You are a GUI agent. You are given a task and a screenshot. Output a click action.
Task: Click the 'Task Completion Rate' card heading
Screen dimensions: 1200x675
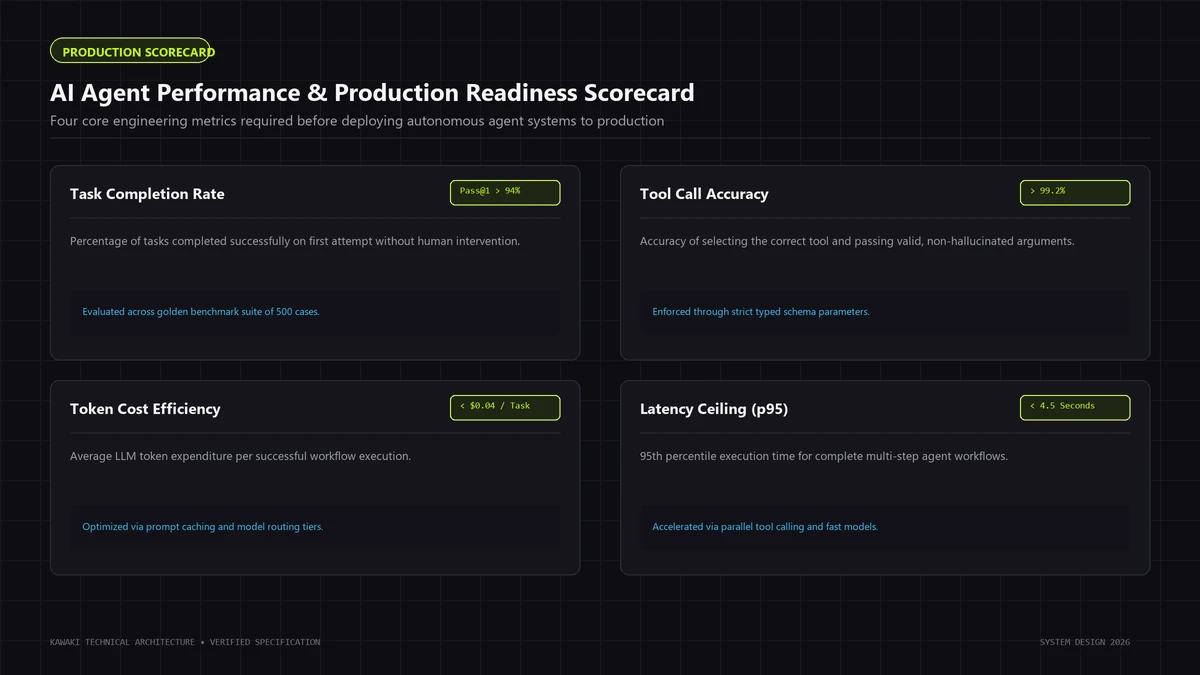pyautogui.click(x=147, y=194)
